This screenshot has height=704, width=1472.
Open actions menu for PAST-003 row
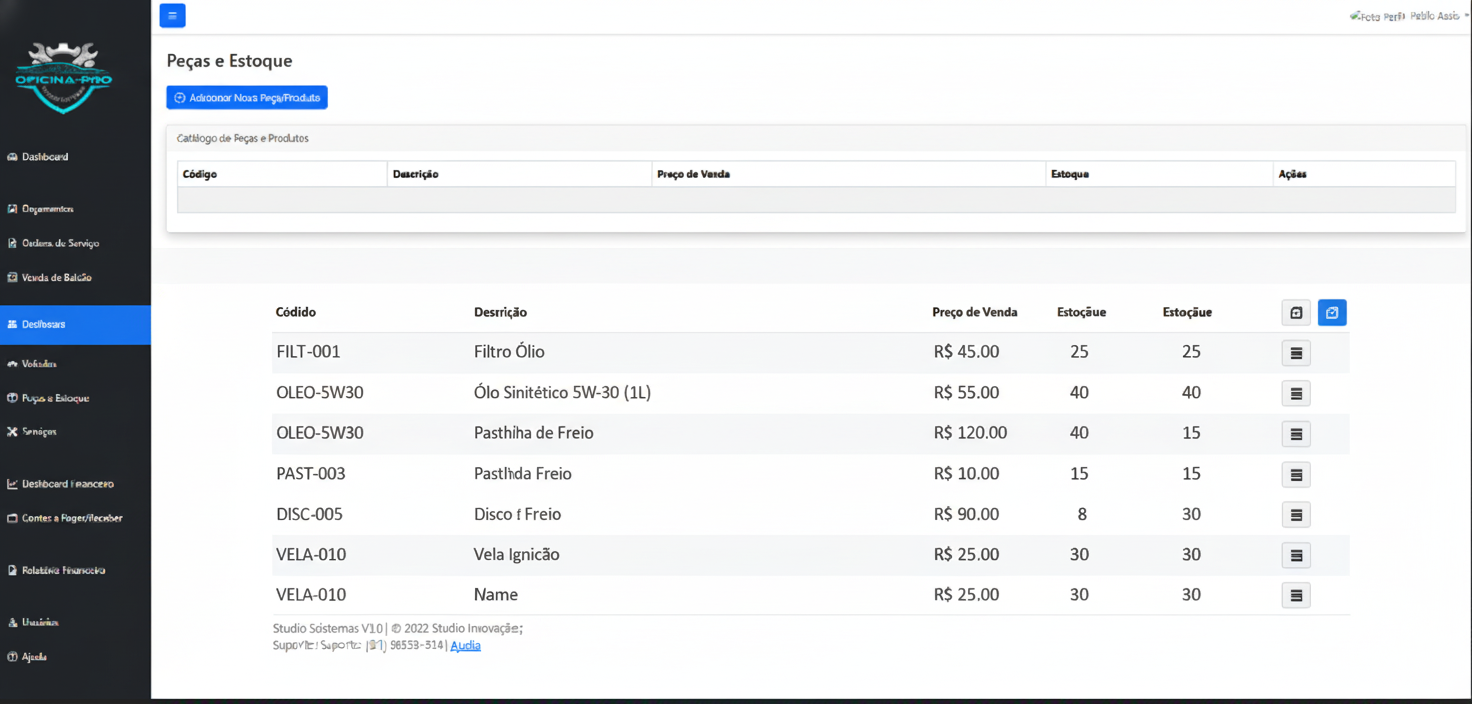[1296, 474]
